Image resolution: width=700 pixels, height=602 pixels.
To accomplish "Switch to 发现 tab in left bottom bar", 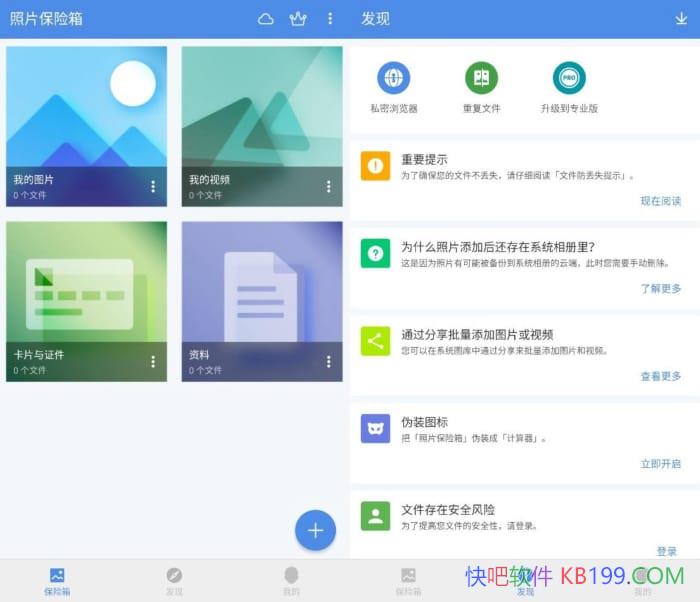I will [174, 580].
